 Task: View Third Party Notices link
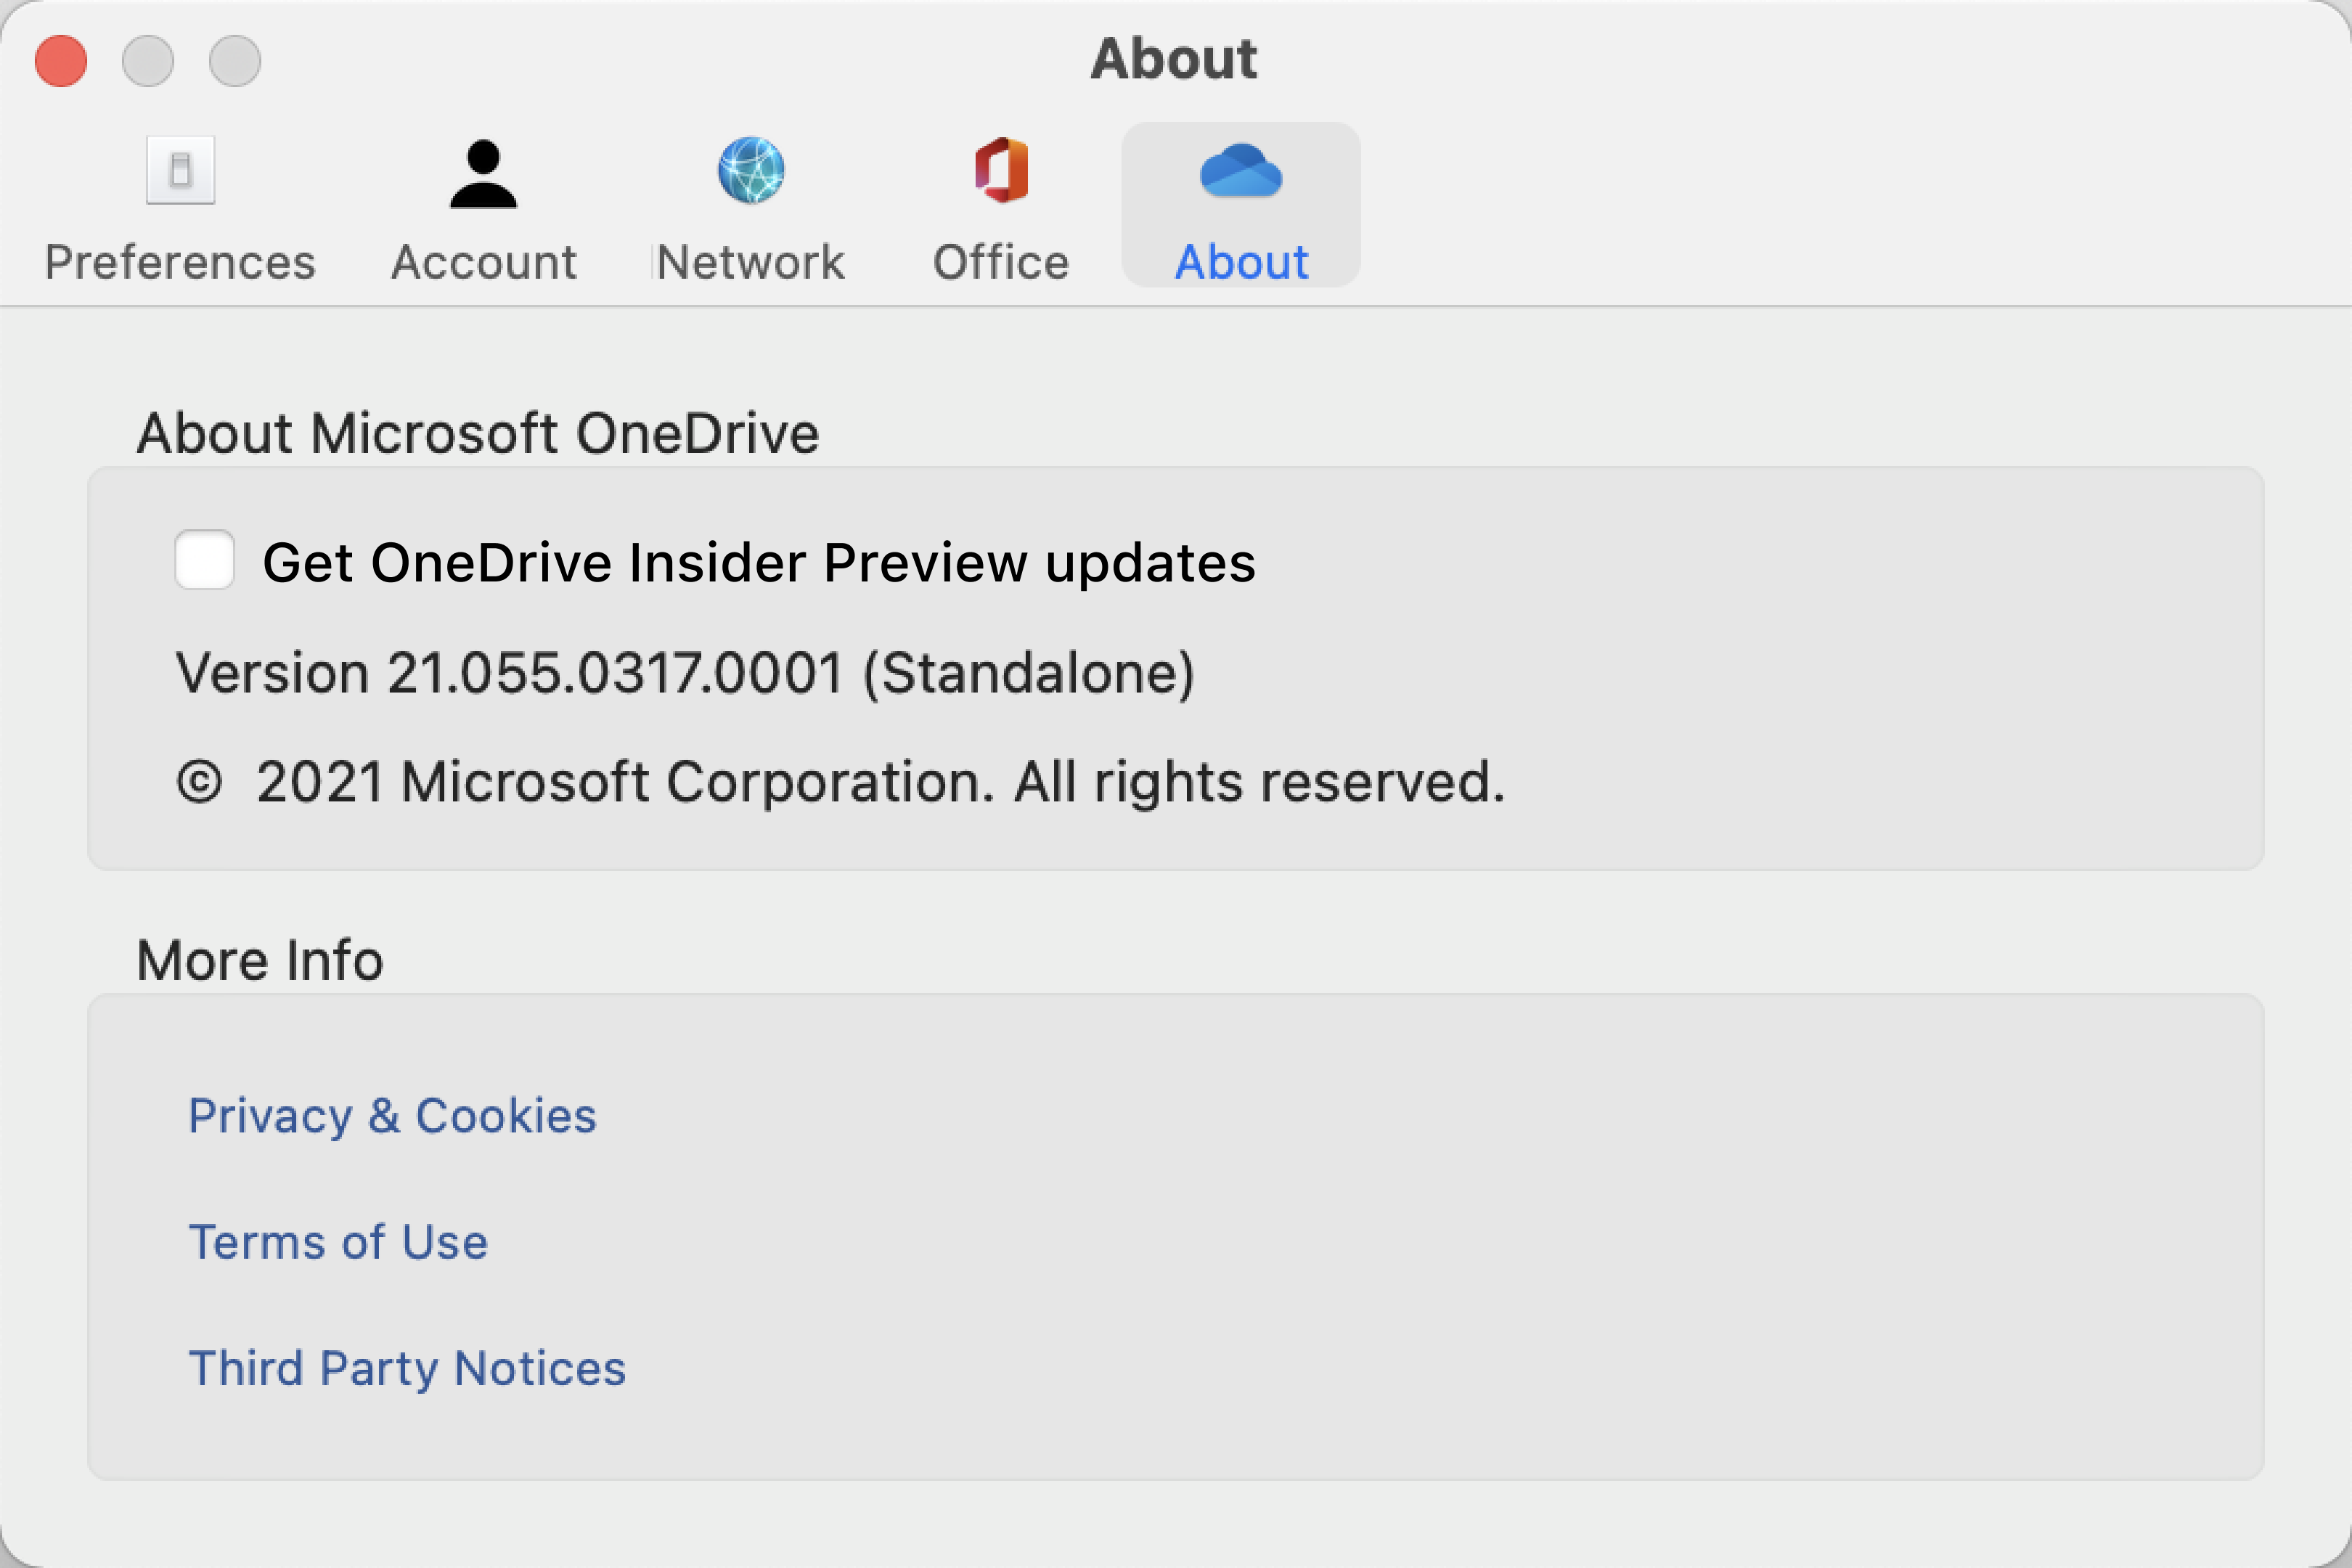[x=407, y=1369]
